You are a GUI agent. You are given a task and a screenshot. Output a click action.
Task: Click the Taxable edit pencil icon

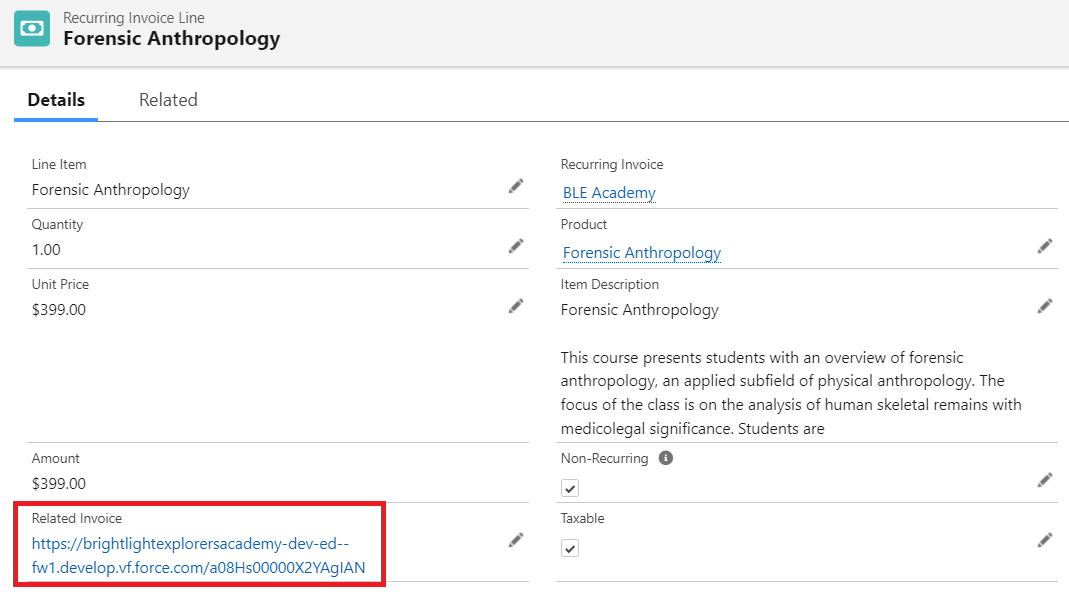[x=1044, y=540]
